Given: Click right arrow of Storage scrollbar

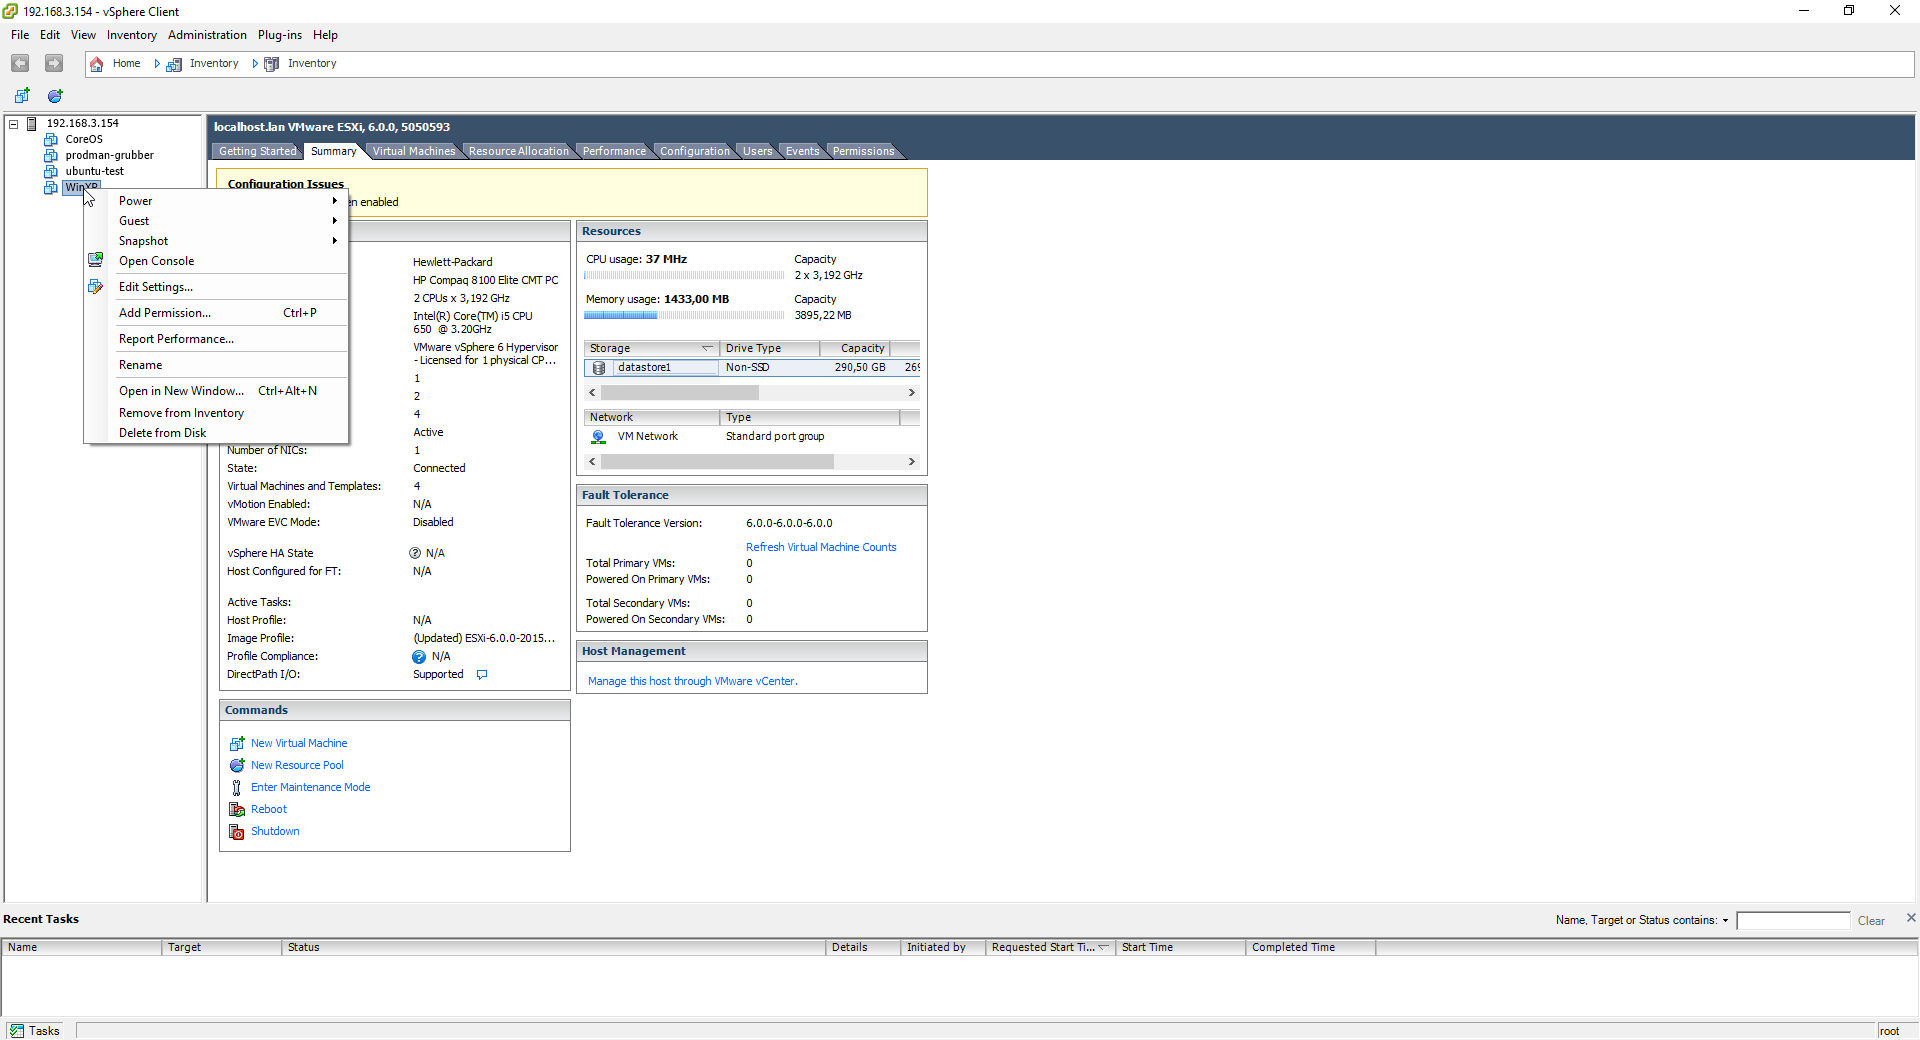Looking at the screenshot, I should 911,393.
